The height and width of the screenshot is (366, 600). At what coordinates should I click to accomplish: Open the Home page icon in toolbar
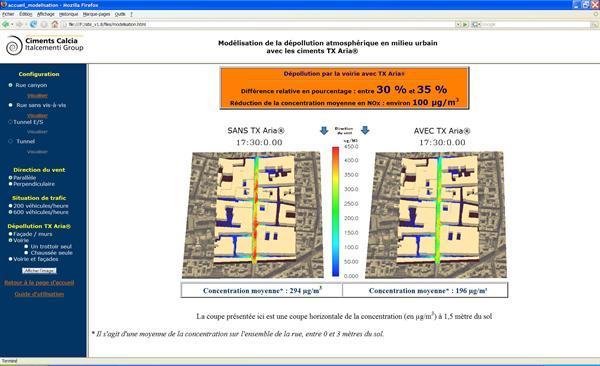click(55, 24)
